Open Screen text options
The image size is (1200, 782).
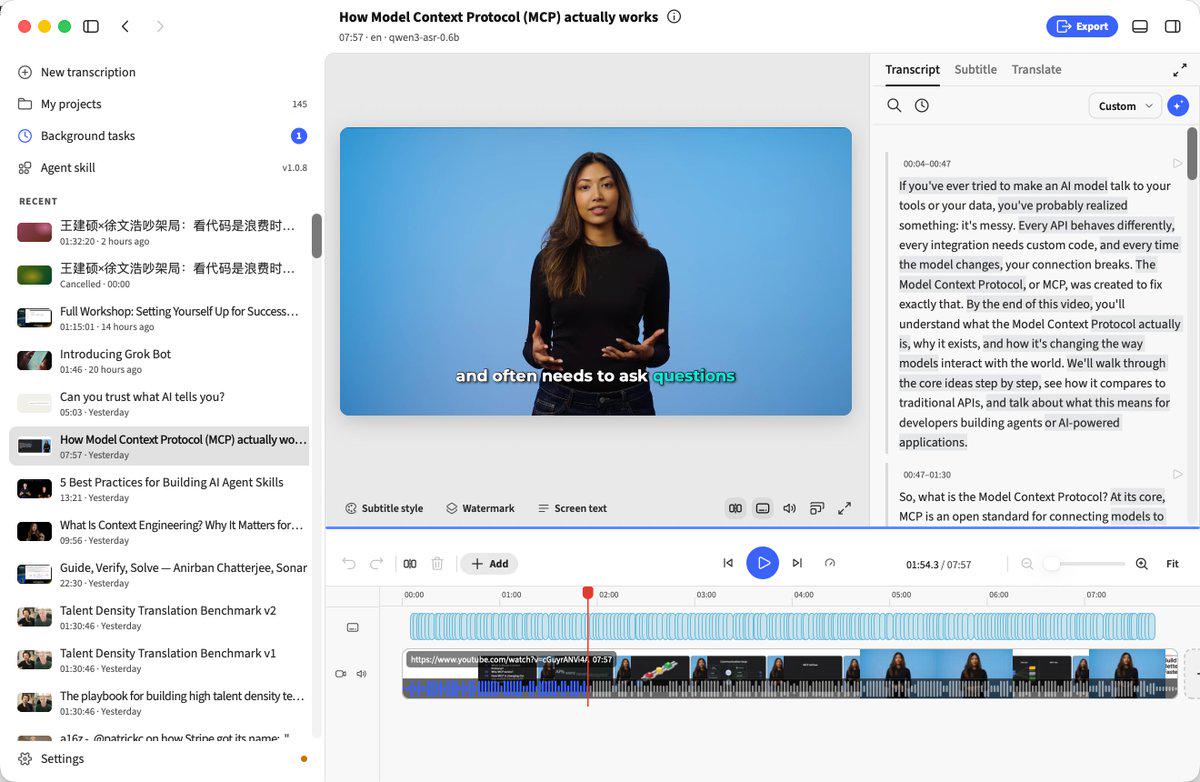pos(572,508)
